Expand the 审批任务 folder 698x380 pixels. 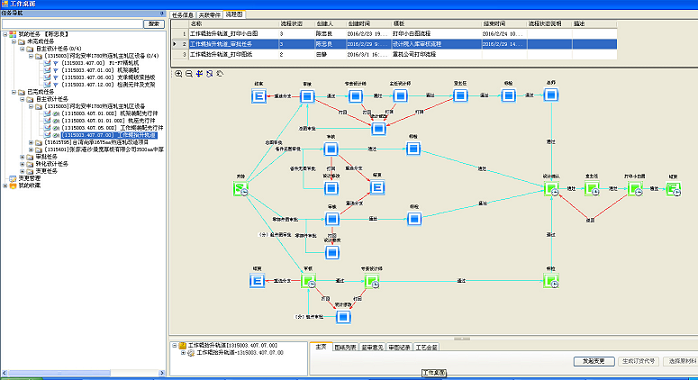(x=22, y=157)
